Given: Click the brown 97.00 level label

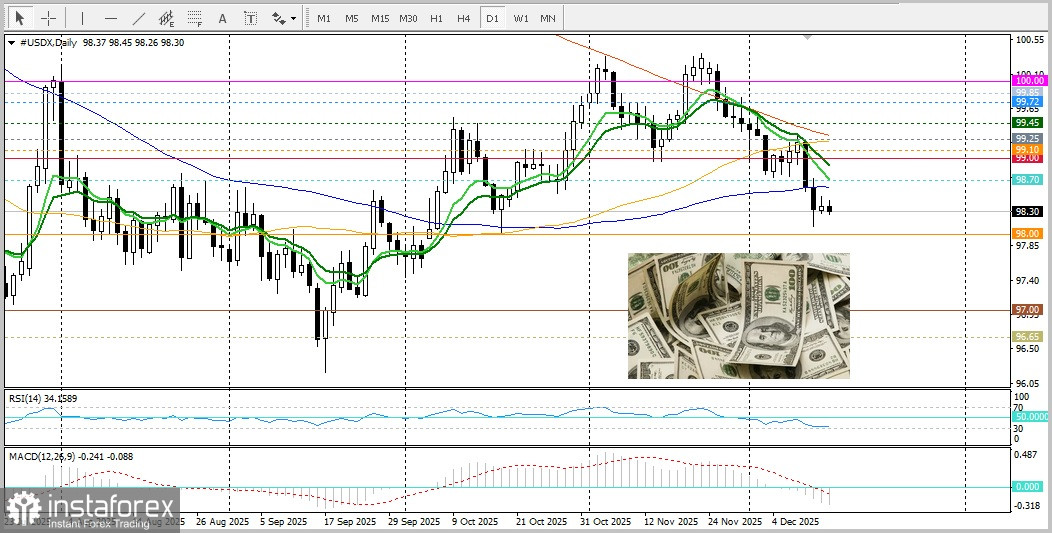Looking at the screenshot, I should (1027, 309).
